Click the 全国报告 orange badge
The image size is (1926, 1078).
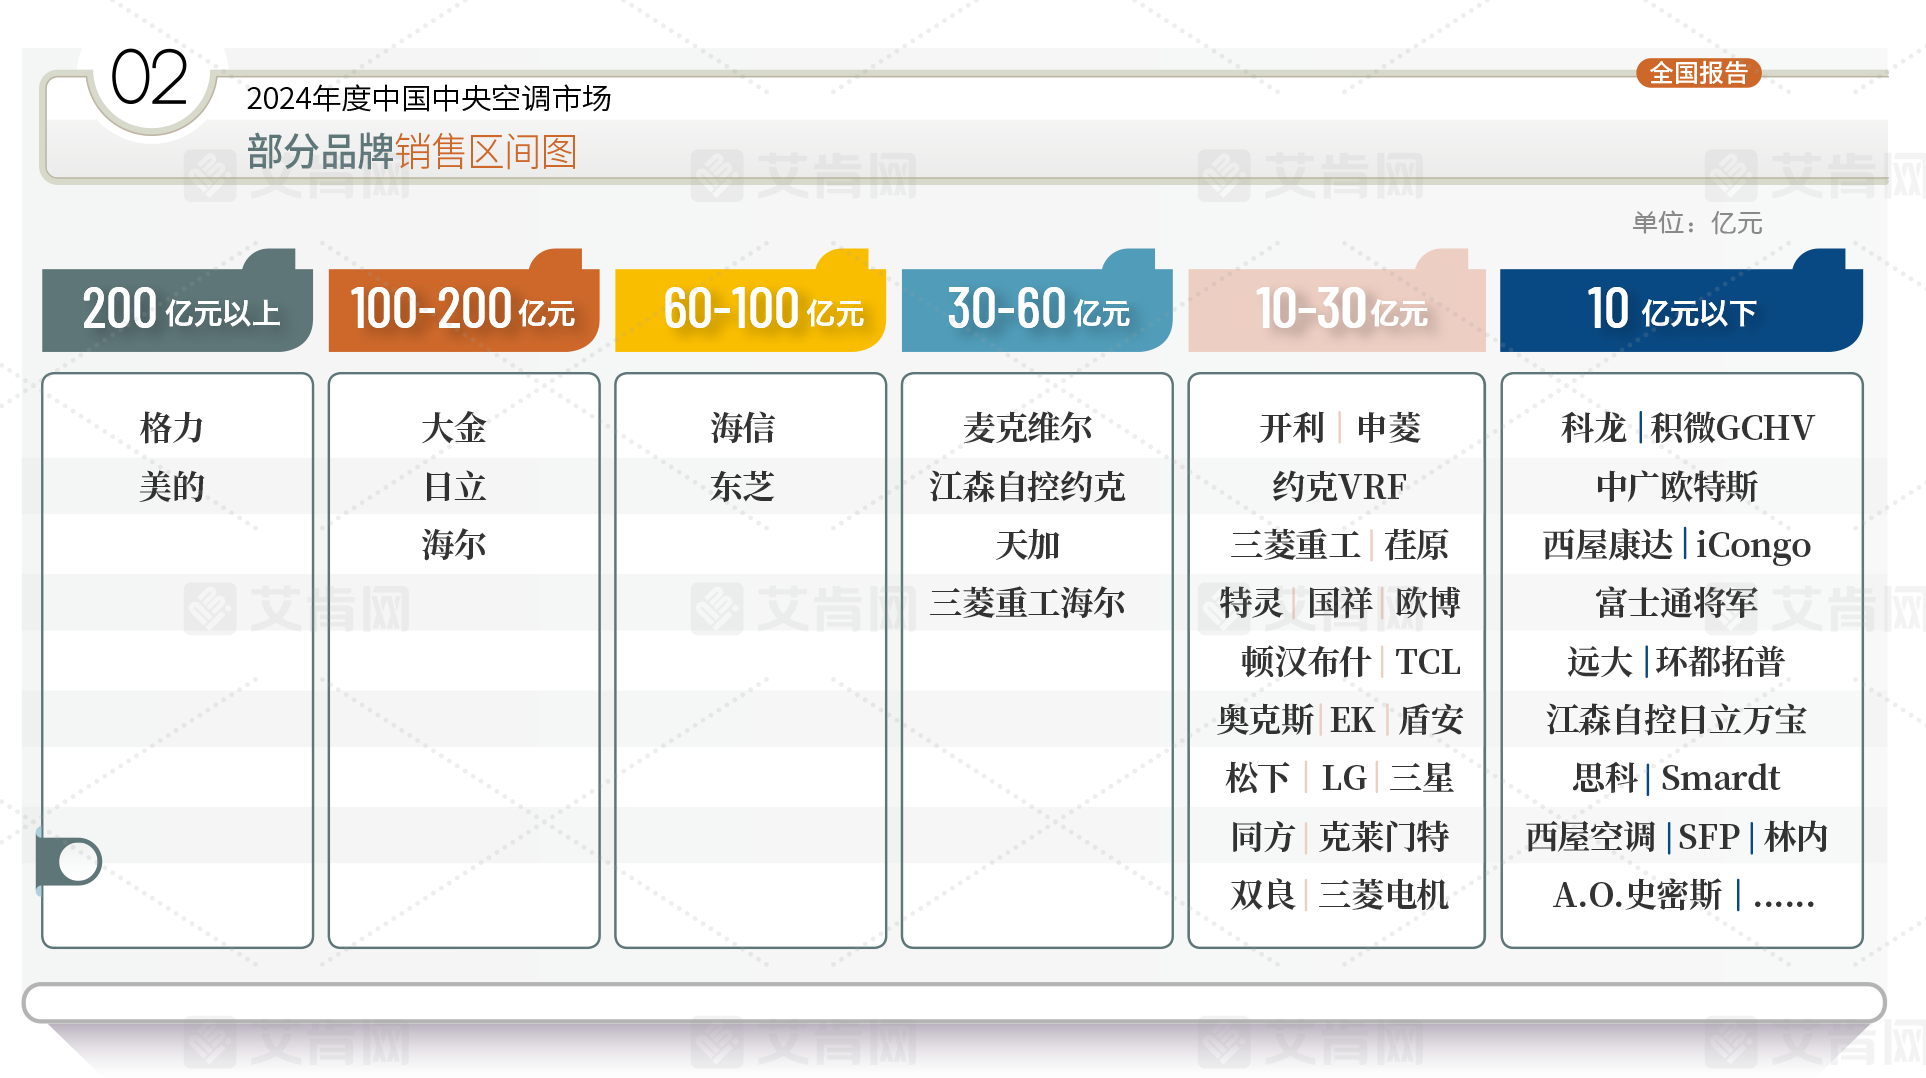[1698, 73]
